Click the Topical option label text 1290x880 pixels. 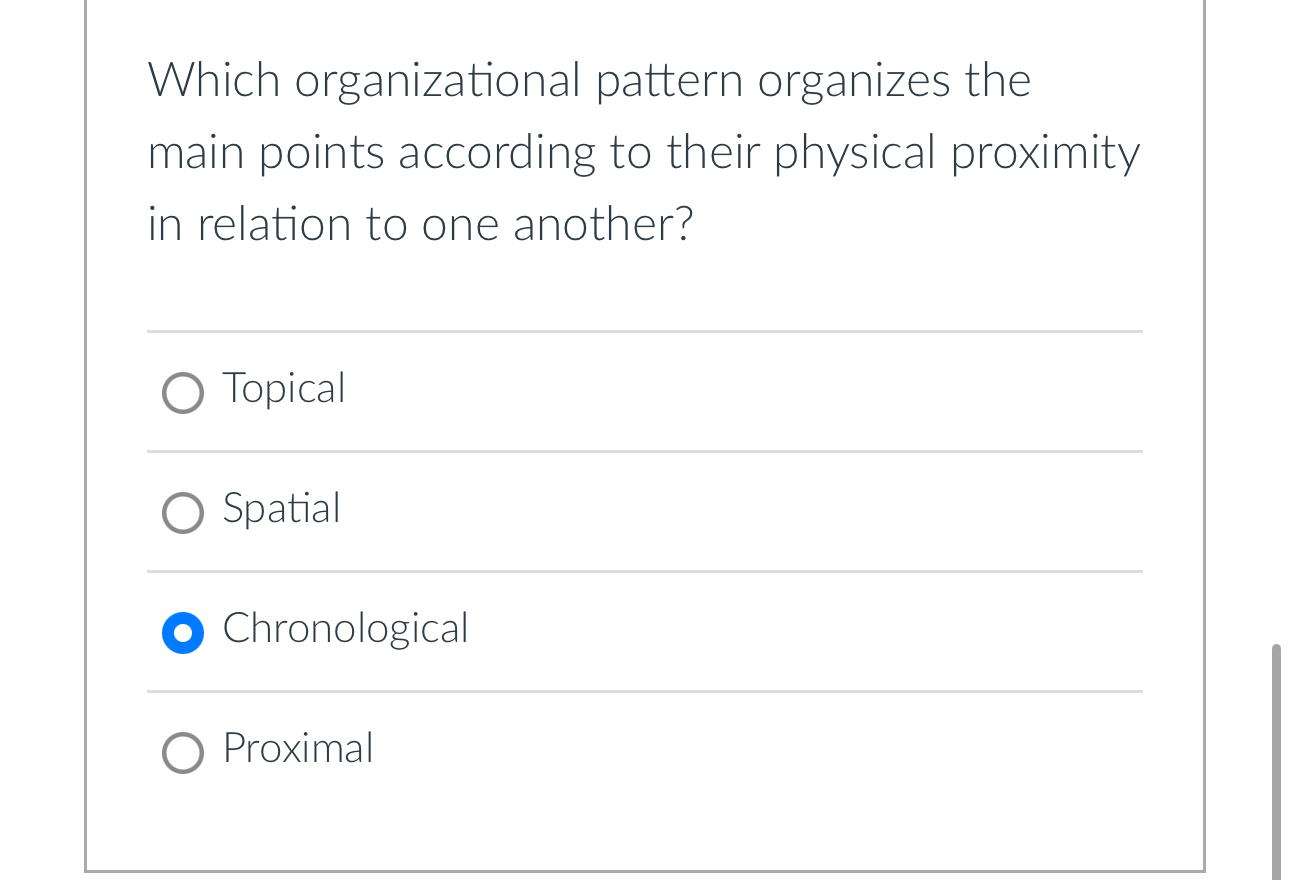[x=284, y=390]
